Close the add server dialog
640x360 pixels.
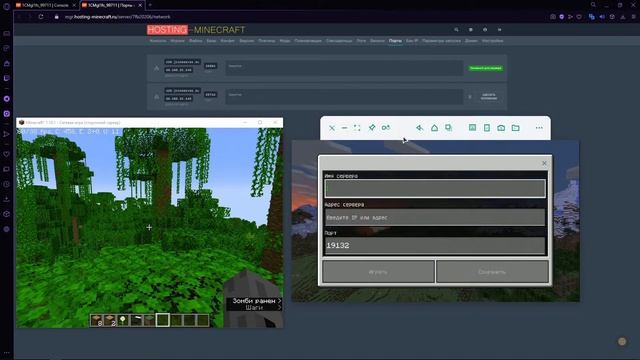(544, 163)
